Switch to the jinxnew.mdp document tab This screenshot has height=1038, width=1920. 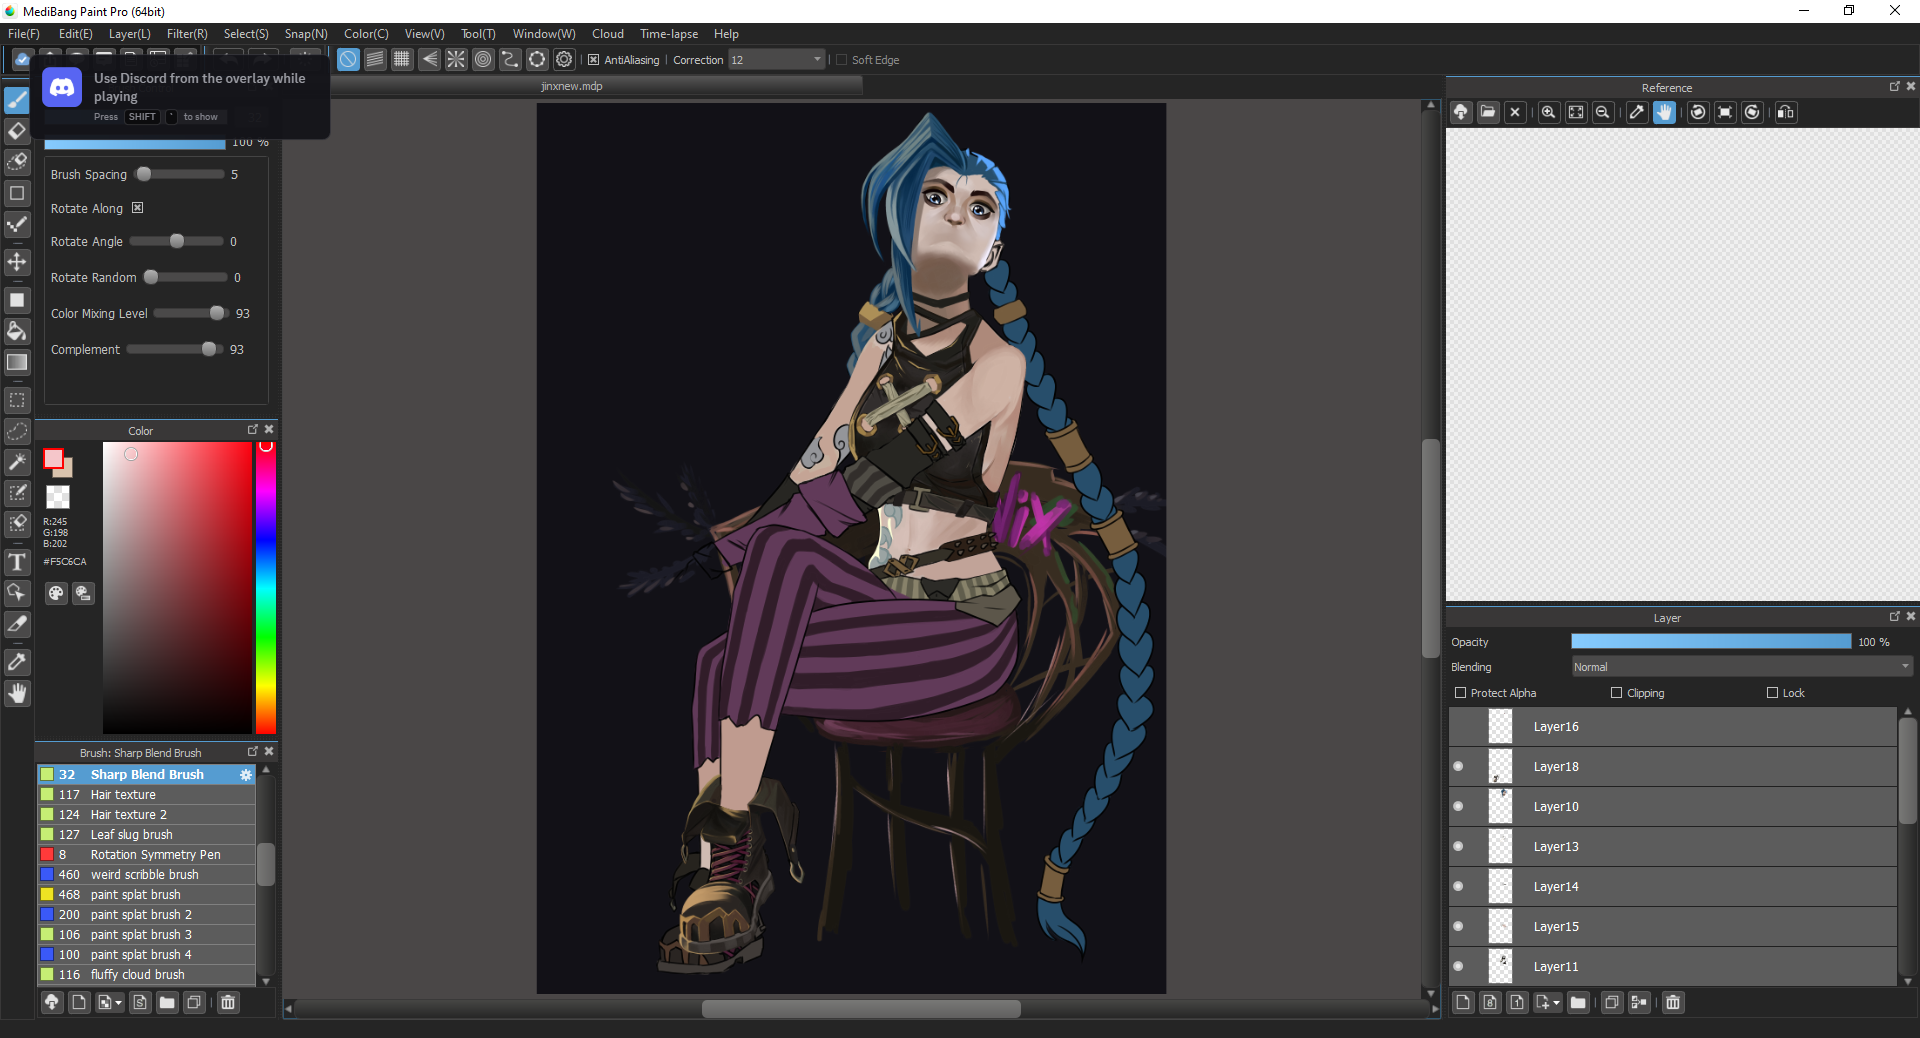(572, 86)
